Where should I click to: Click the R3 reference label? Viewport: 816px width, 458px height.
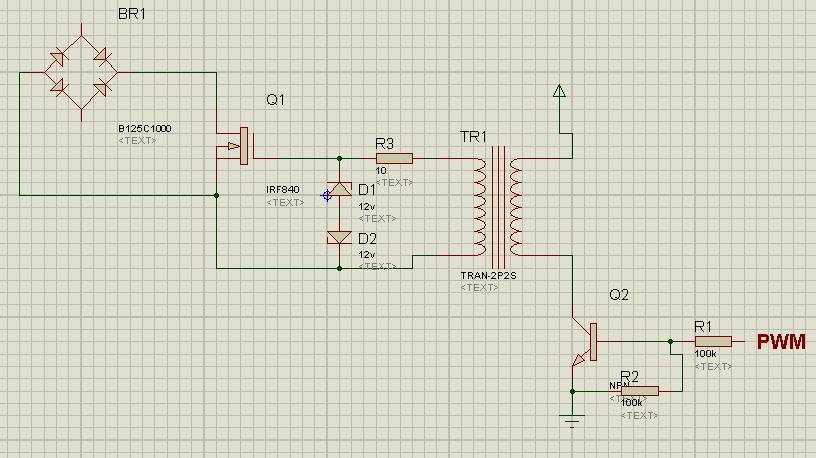coord(385,143)
